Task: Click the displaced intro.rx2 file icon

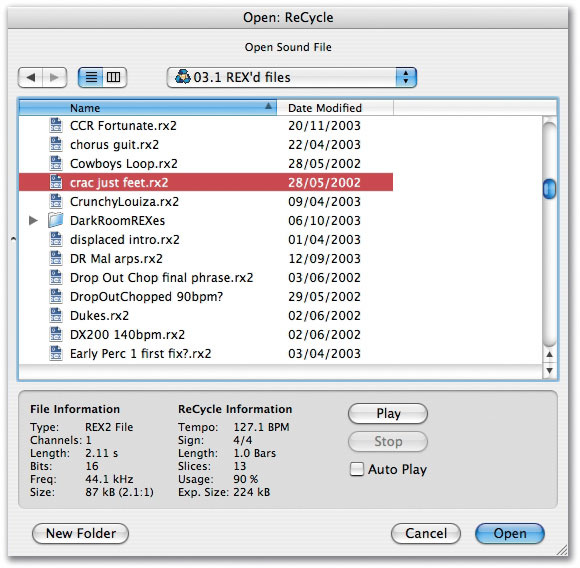Action: coord(56,240)
